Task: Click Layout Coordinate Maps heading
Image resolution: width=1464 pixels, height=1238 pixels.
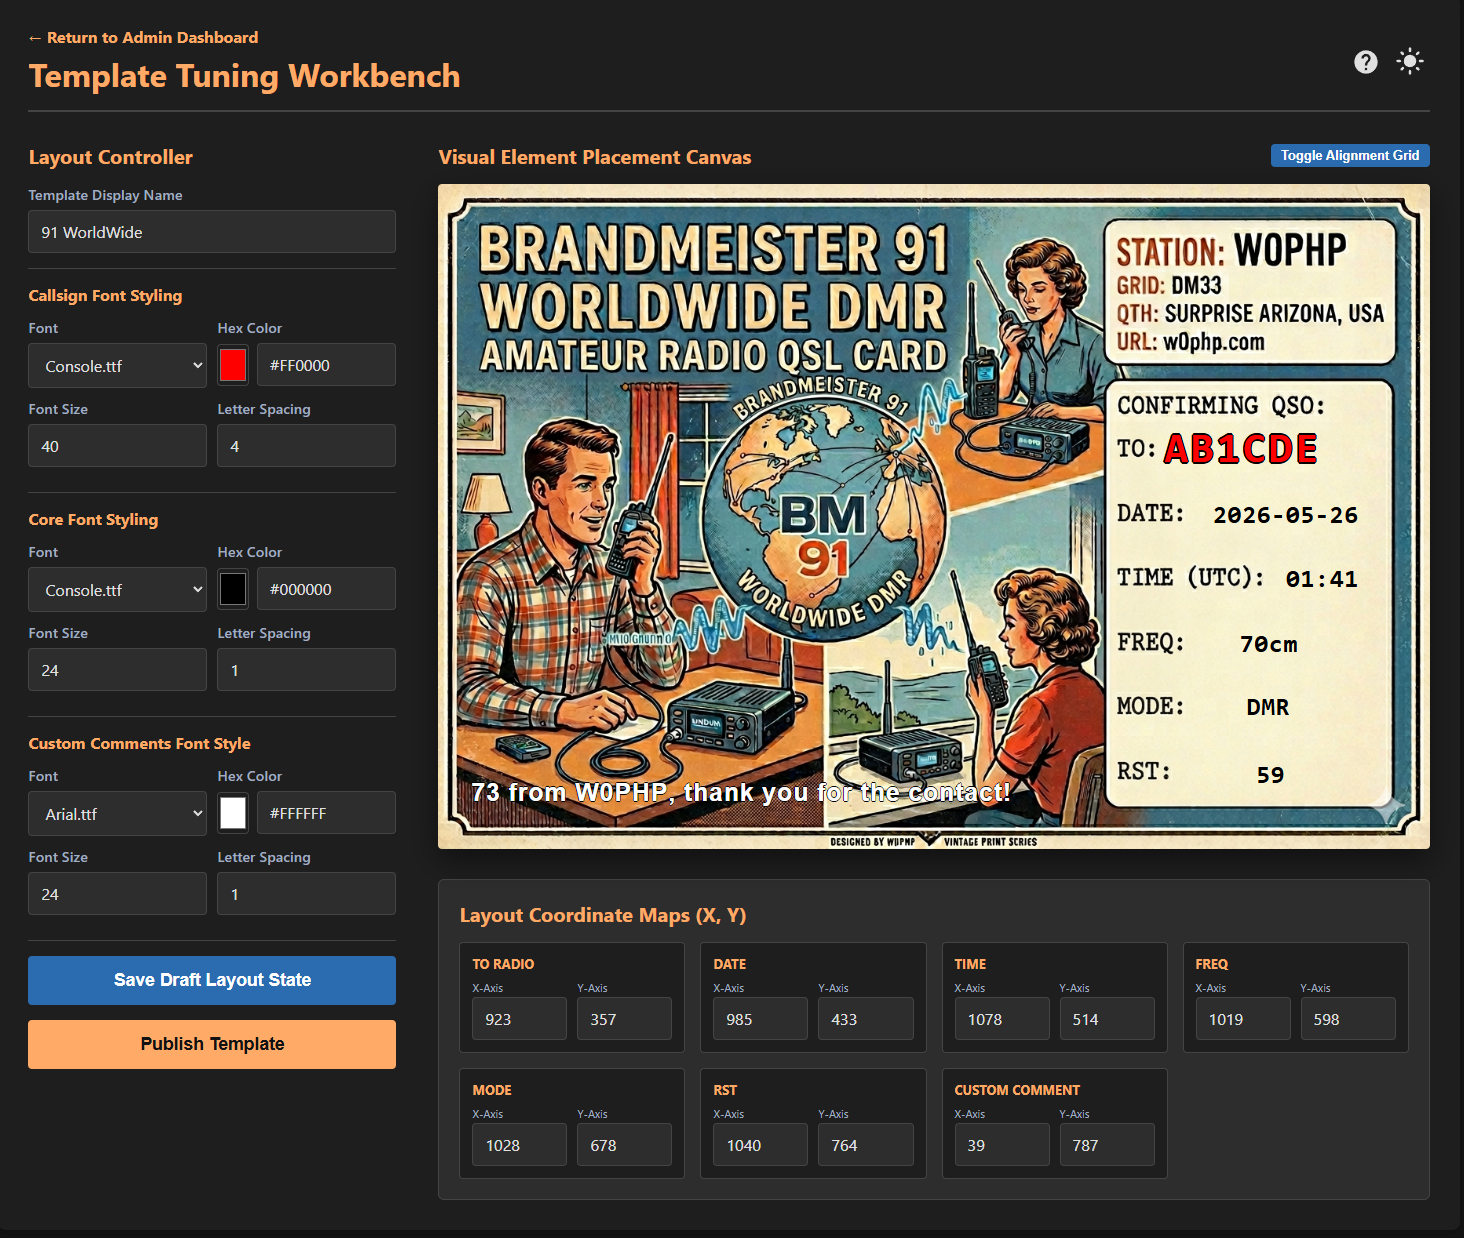Action: click(x=603, y=915)
